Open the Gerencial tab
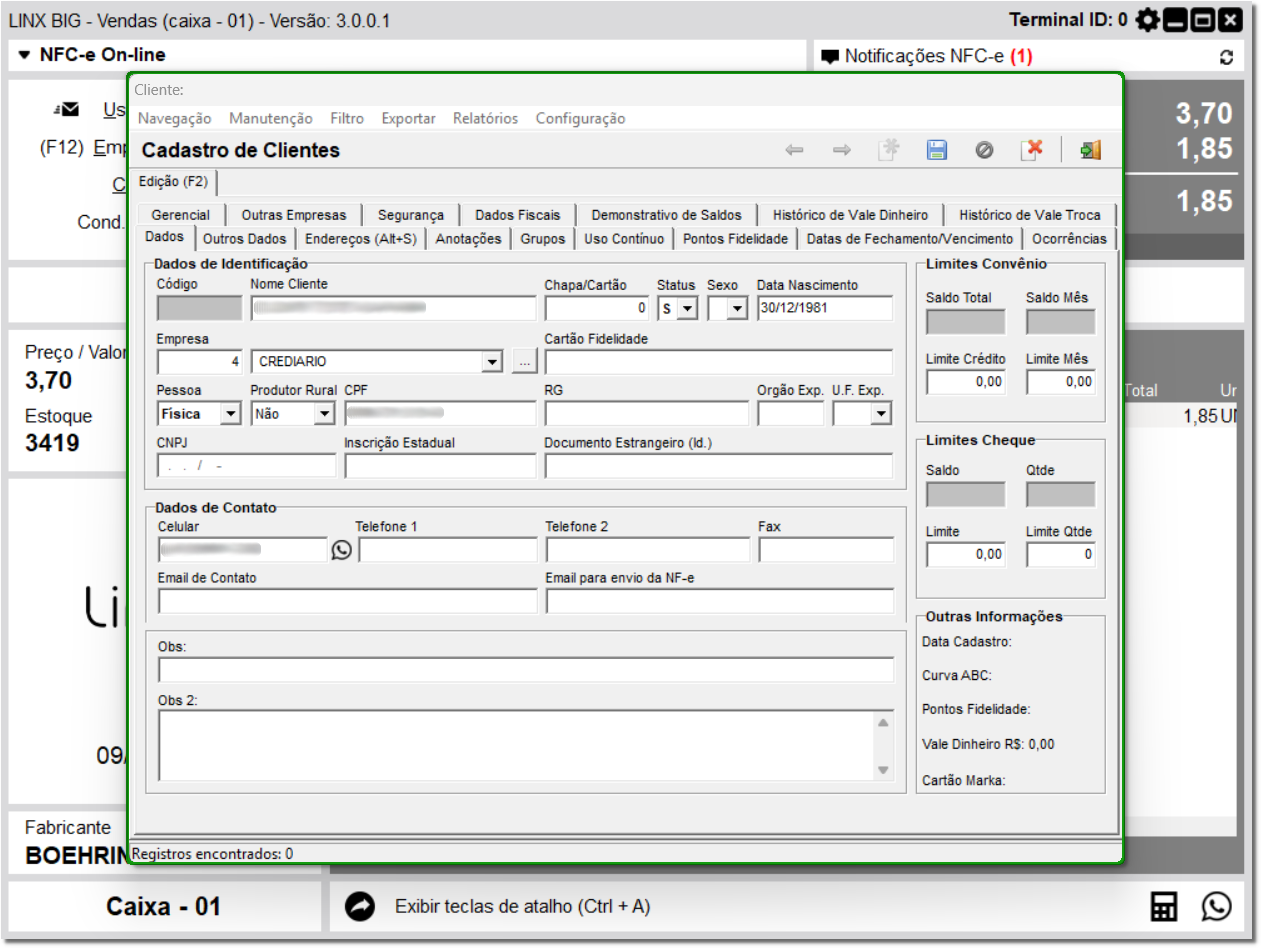This screenshot has height=948, width=1261. (x=181, y=215)
